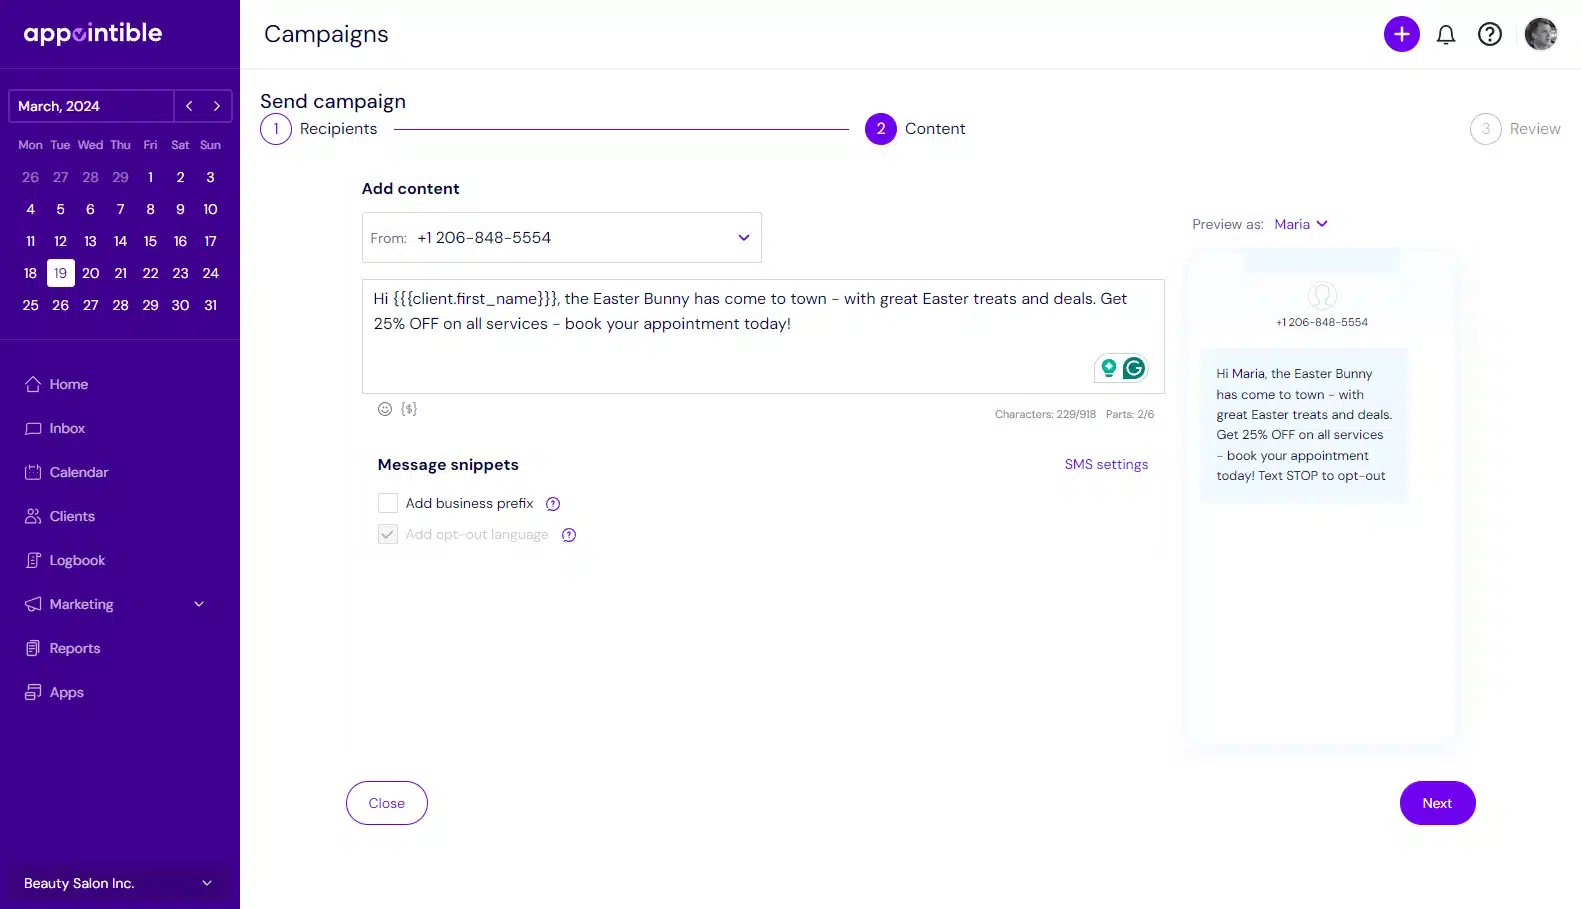Expand the Marketing submenu chevron
The width and height of the screenshot is (1581, 909).
click(x=199, y=604)
